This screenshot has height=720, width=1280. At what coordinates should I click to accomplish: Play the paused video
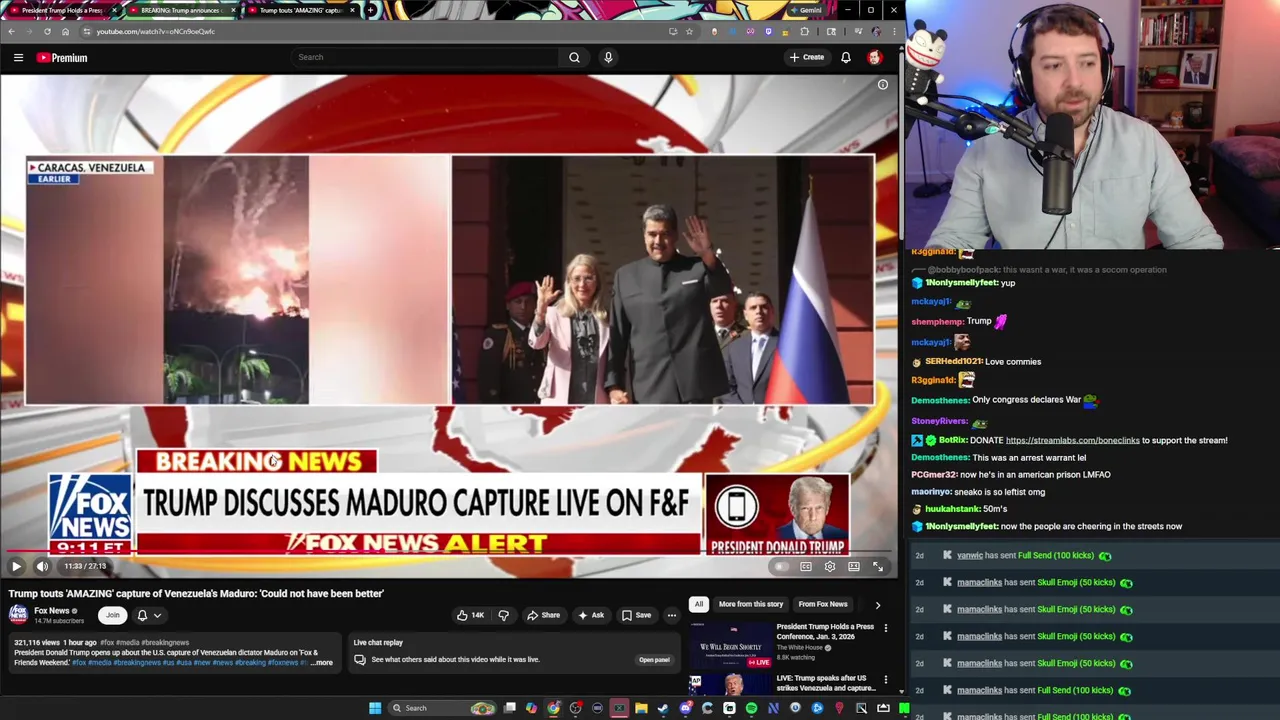(x=16, y=566)
